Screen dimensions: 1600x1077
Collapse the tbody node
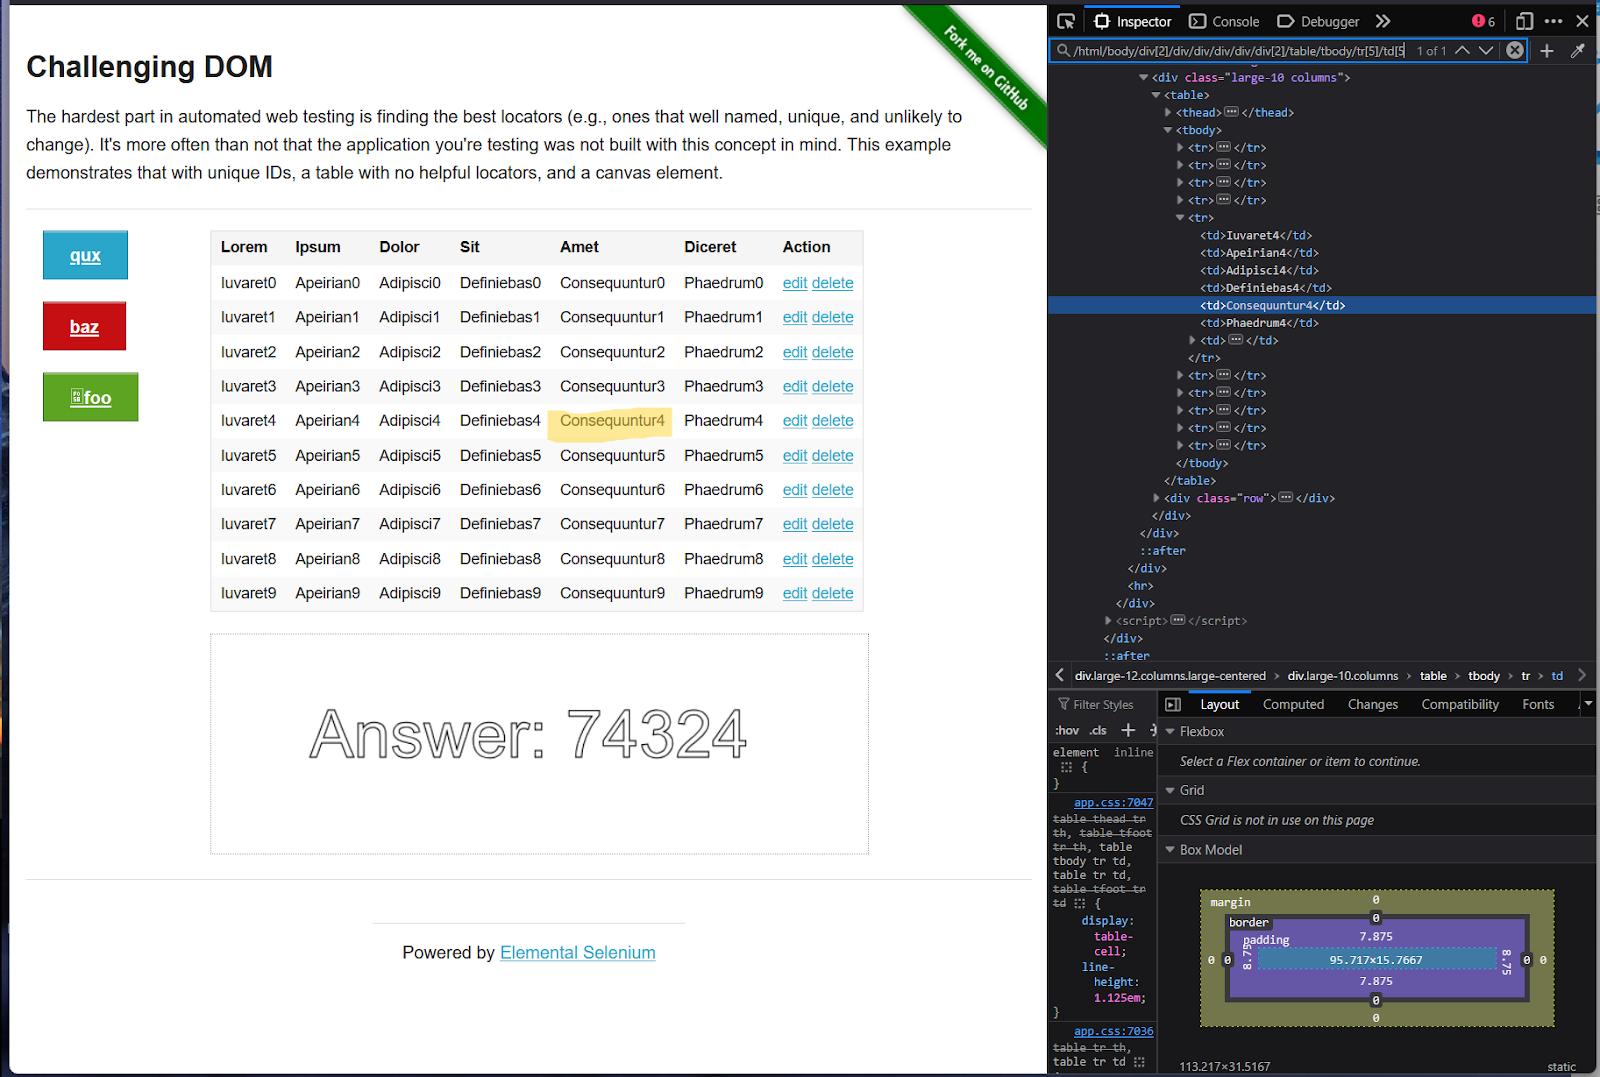[1168, 130]
